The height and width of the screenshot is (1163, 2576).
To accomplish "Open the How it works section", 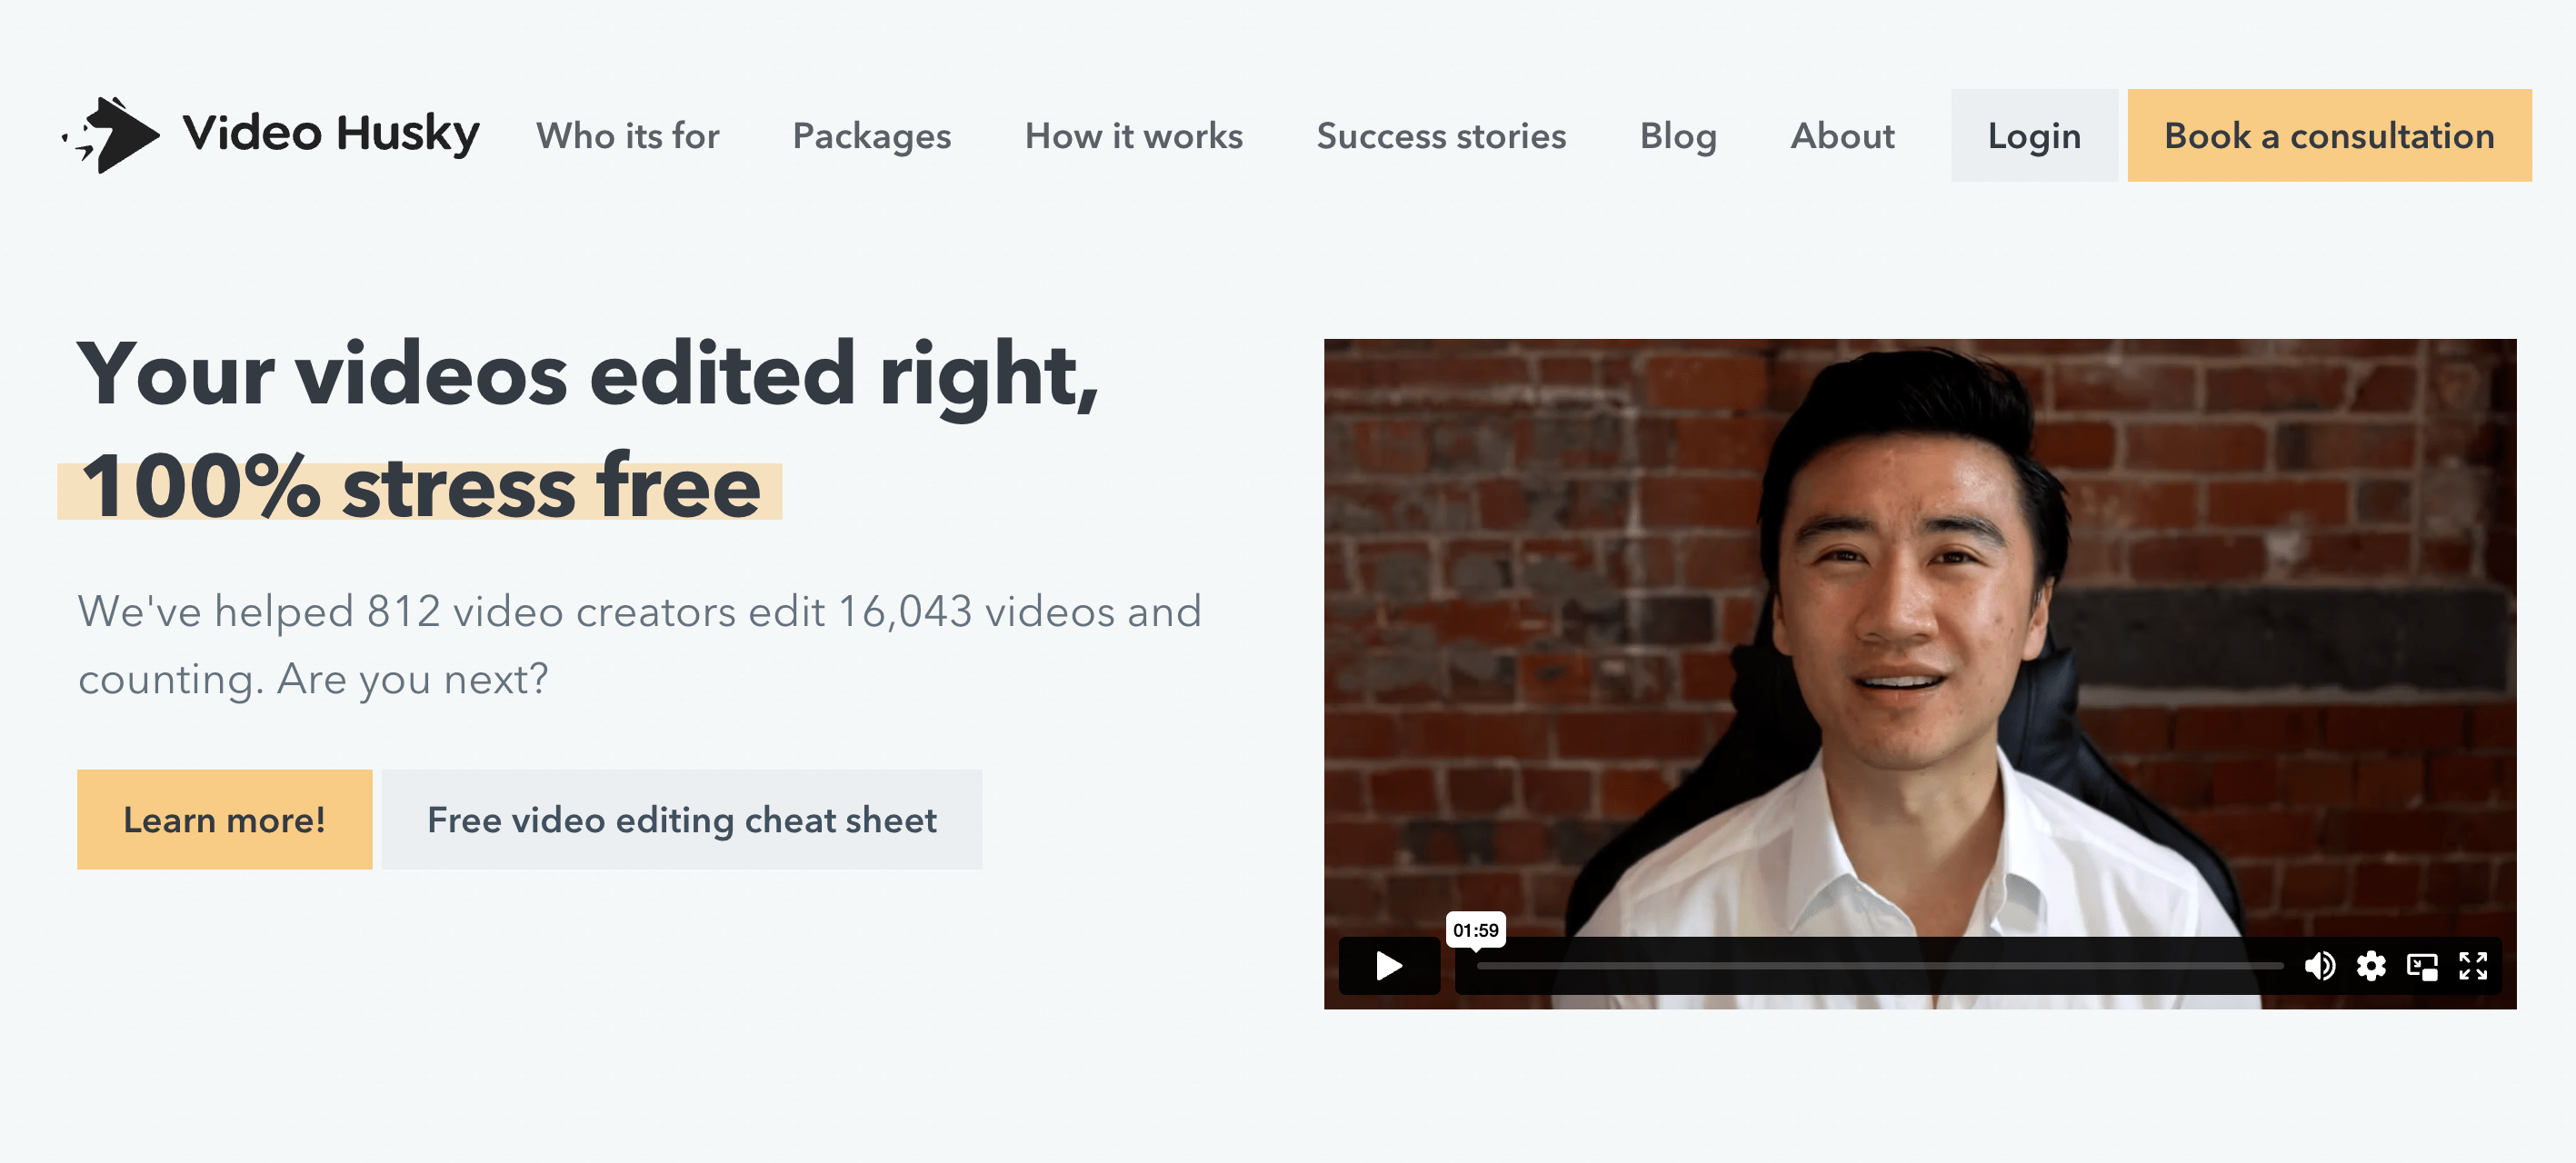I will (1133, 136).
